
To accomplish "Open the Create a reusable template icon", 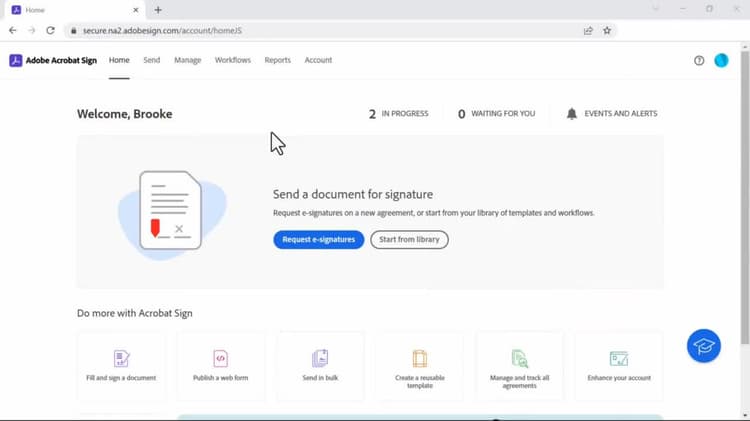I will pos(419,358).
